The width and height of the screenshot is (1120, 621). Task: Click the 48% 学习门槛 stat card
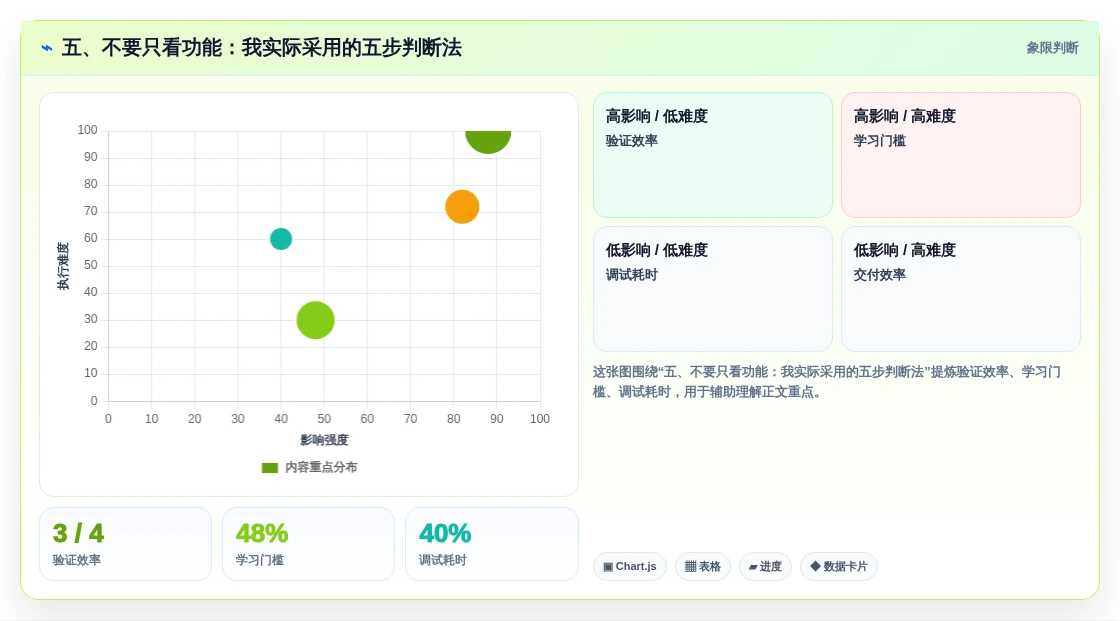coord(309,544)
